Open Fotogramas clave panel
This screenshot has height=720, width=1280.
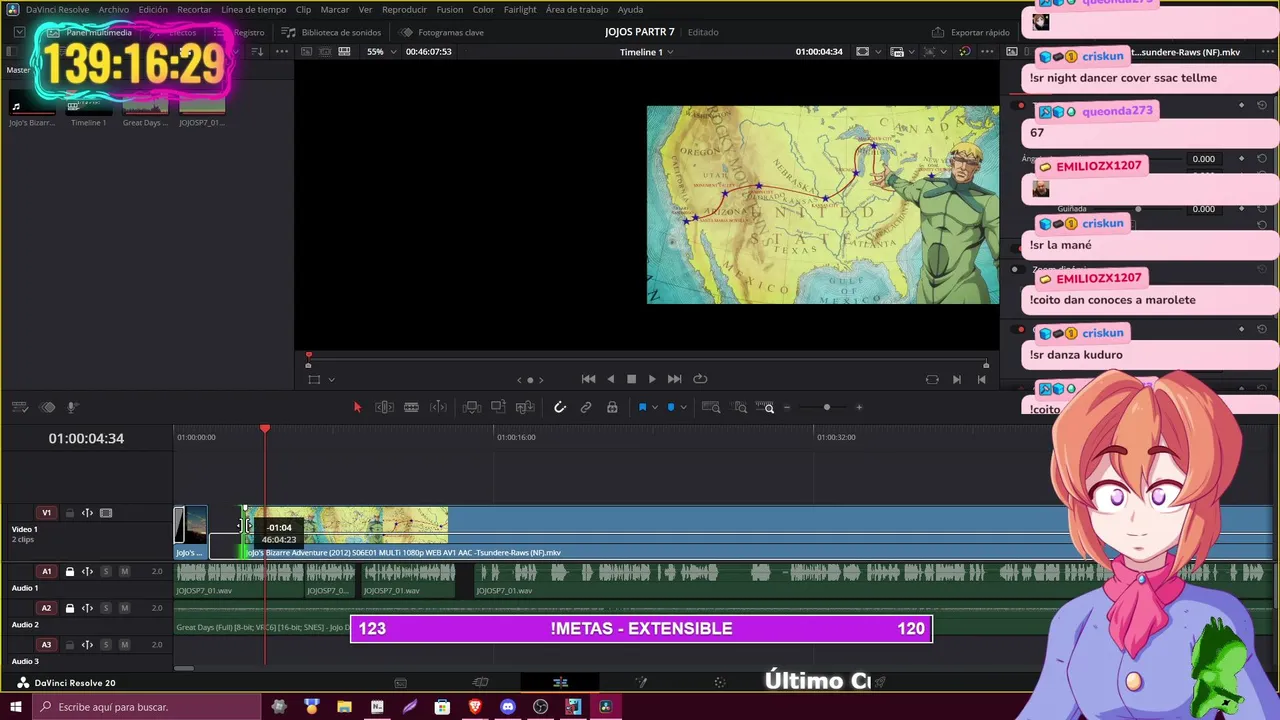coord(441,32)
